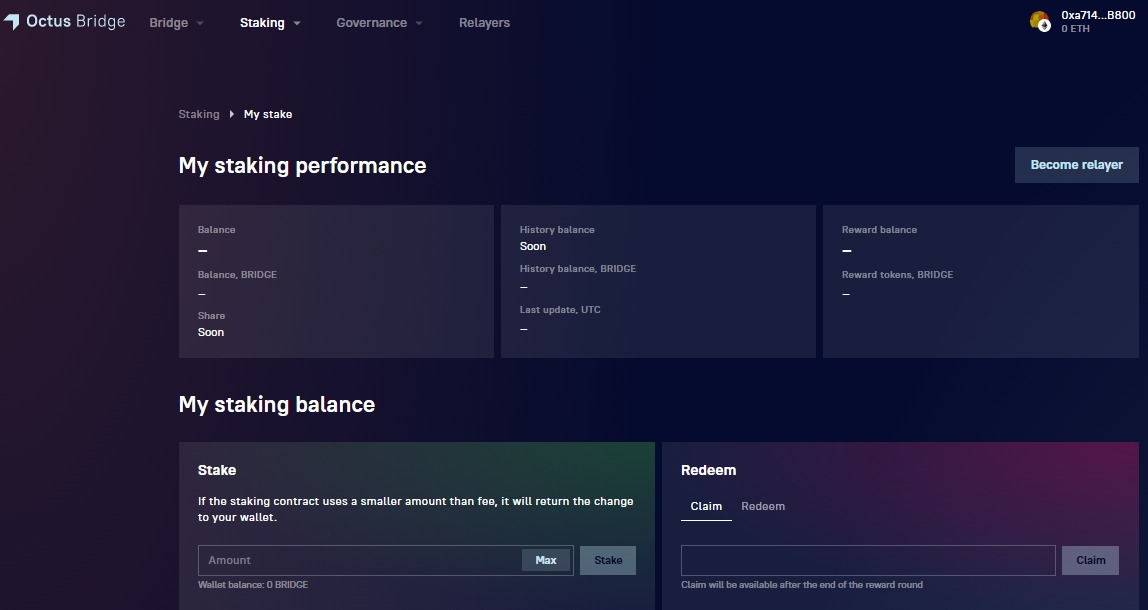
Task: Click the Stake button
Action: (x=608, y=560)
